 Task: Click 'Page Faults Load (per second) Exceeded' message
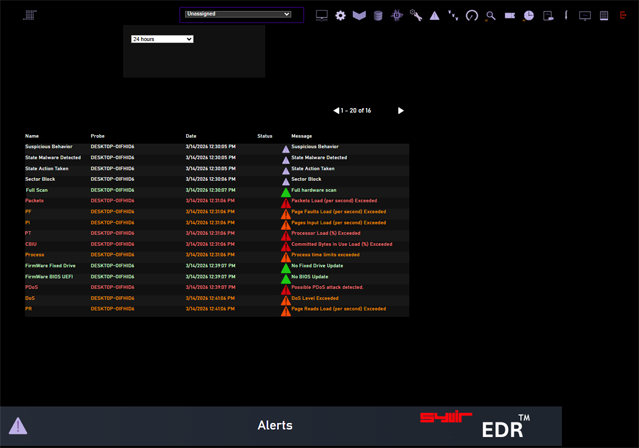point(339,212)
